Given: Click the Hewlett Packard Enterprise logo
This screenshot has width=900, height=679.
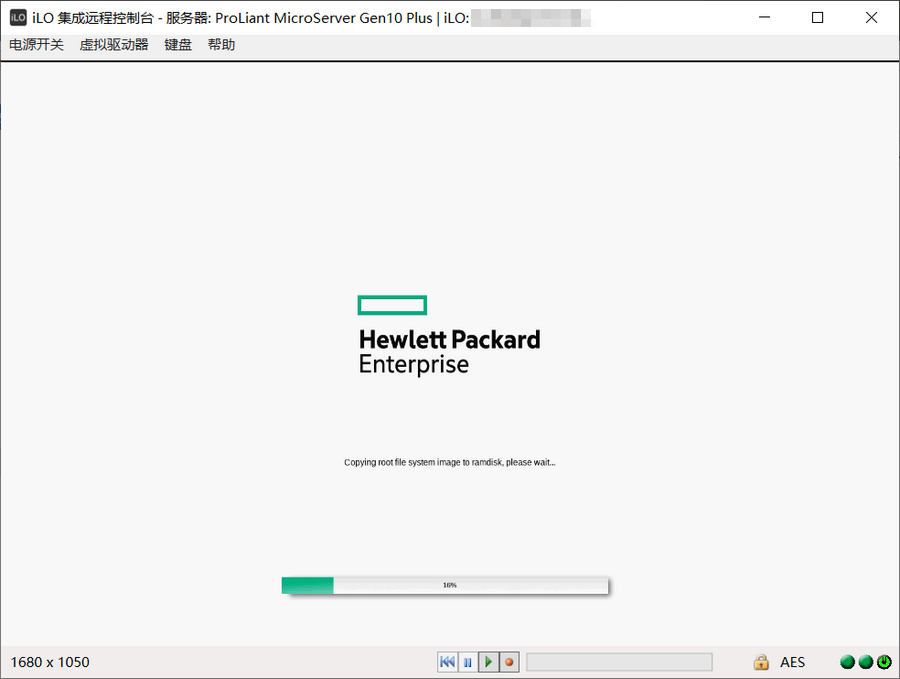Looking at the screenshot, I should (449, 336).
